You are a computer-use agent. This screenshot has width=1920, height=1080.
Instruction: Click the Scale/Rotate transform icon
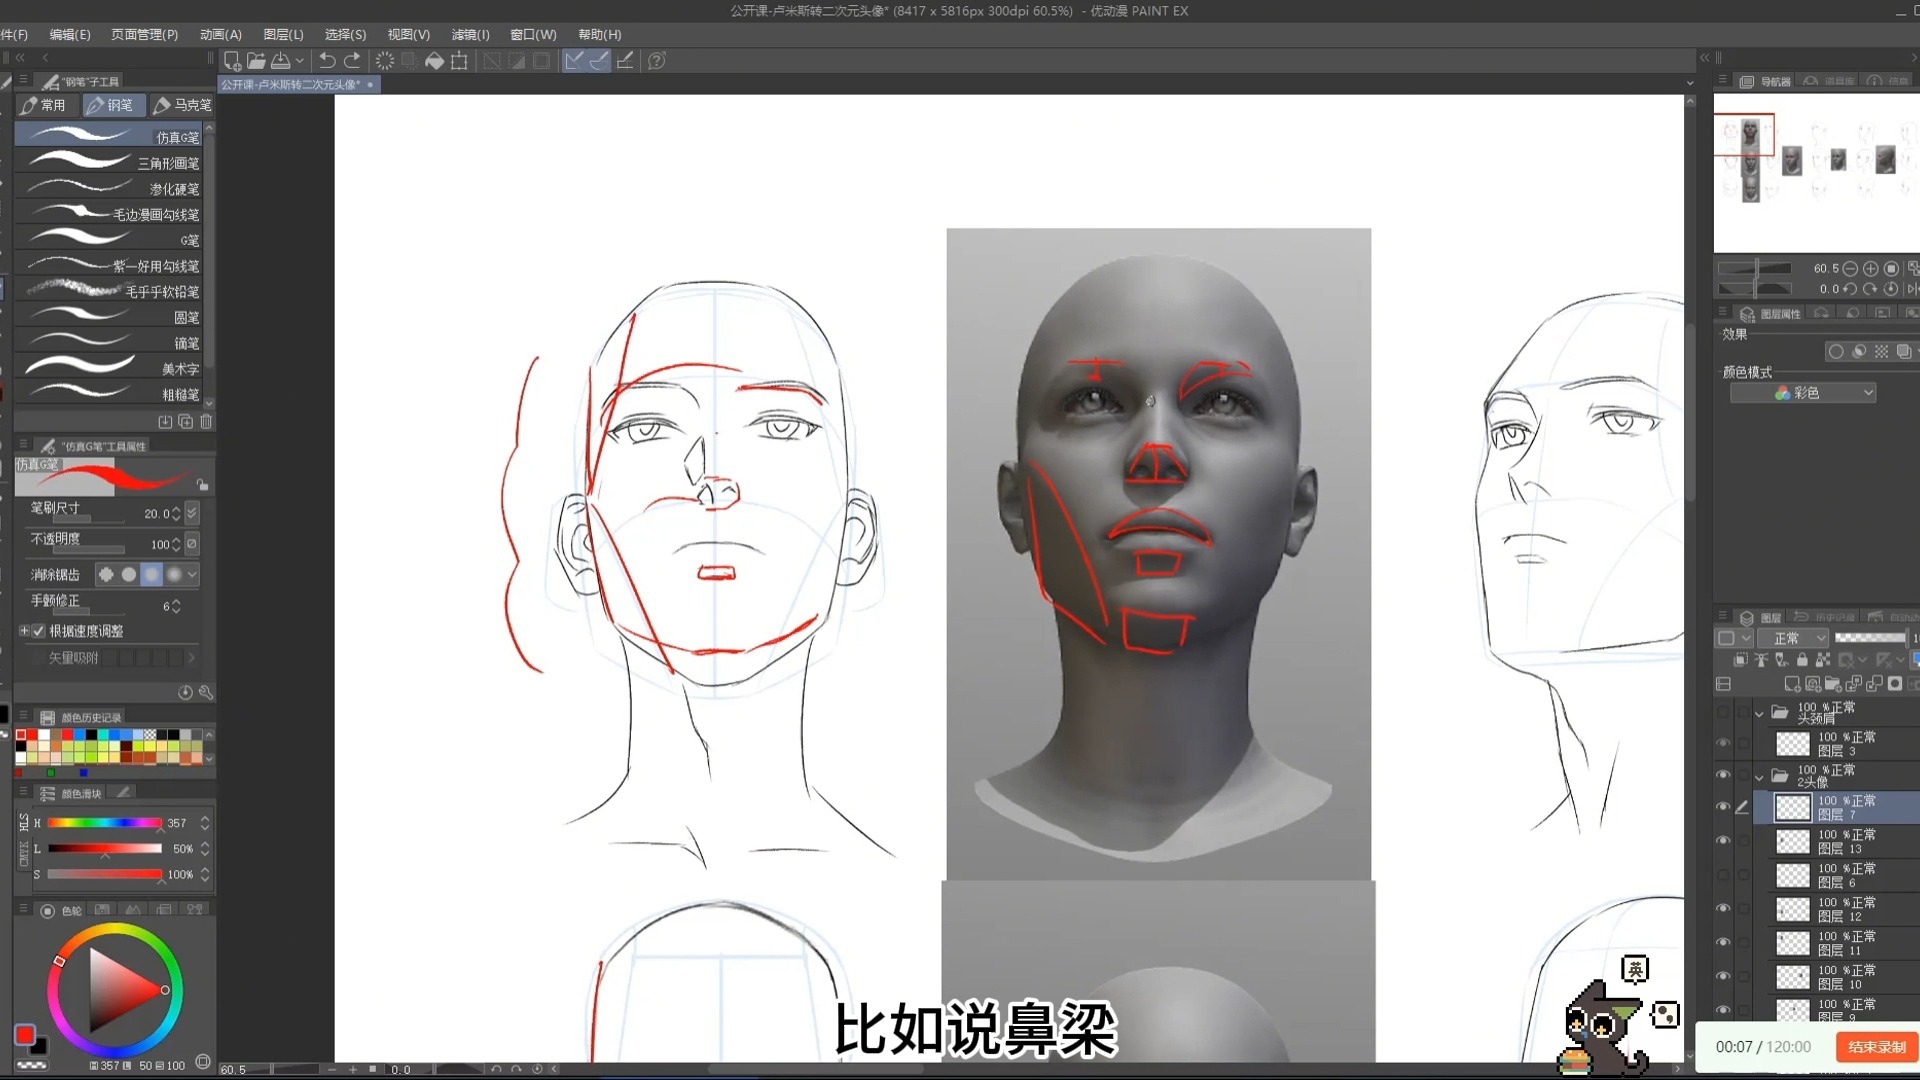(x=459, y=61)
